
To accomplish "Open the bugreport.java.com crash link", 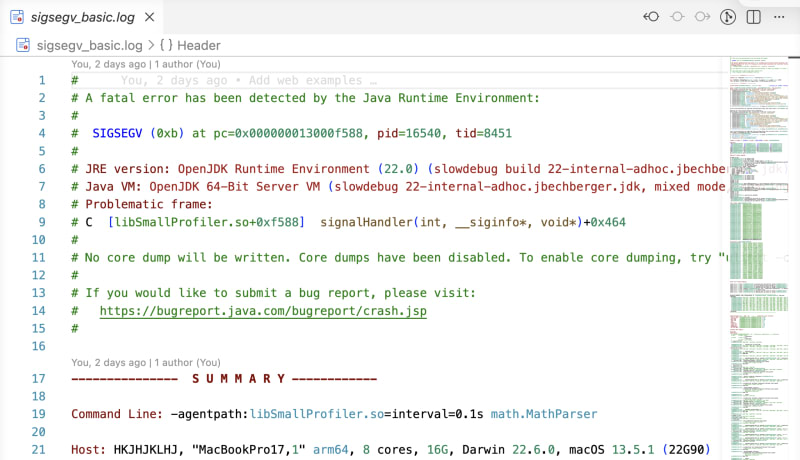I will click(262, 311).
